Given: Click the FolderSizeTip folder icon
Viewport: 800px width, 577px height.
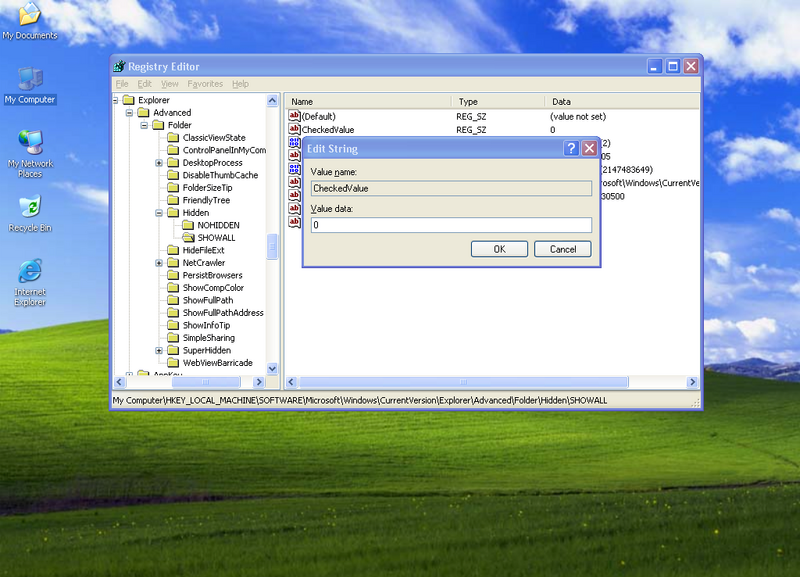Looking at the screenshot, I should (173, 187).
